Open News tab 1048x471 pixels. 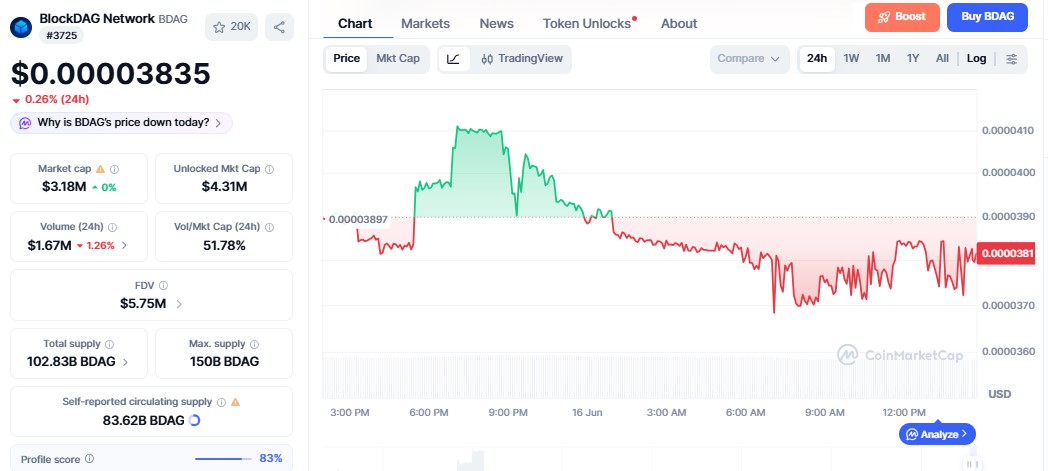point(497,23)
